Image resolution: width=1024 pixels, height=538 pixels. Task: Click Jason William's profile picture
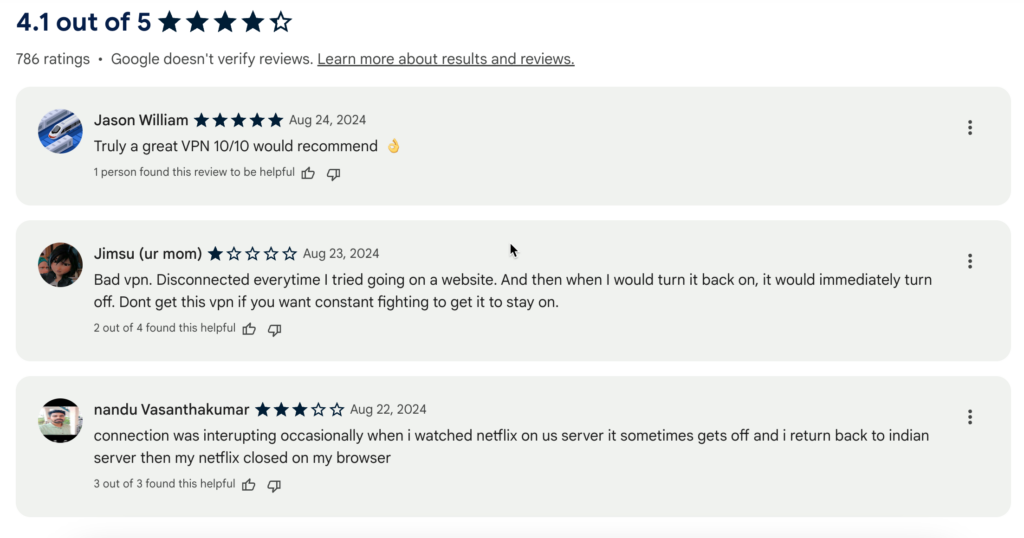point(60,131)
